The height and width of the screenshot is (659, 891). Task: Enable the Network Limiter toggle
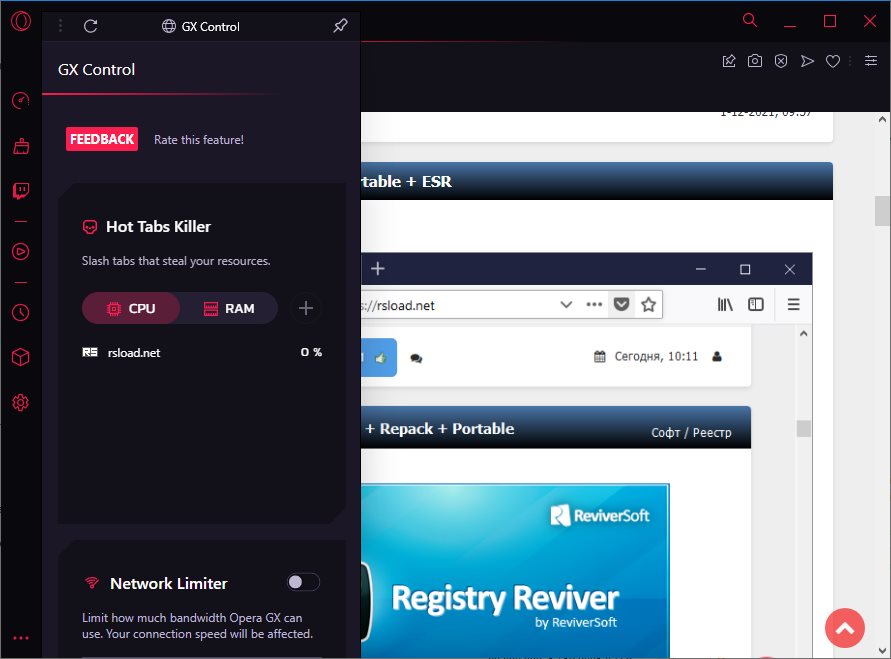tap(303, 582)
